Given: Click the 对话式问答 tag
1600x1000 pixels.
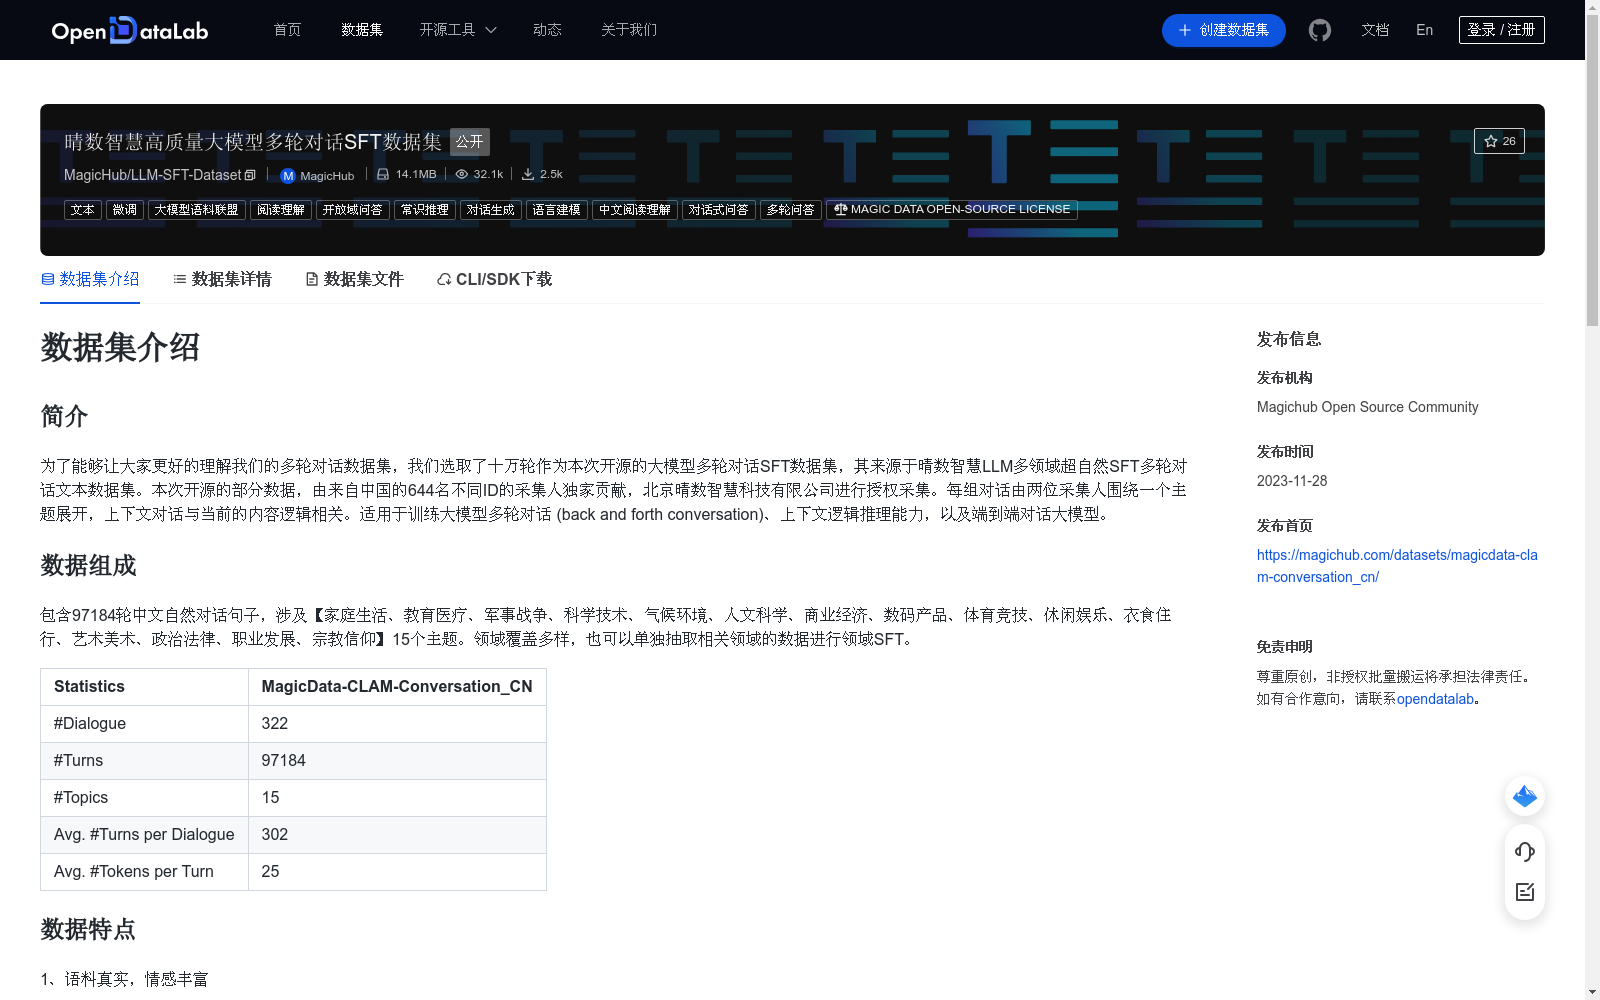Looking at the screenshot, I should [x=719, y=210].
